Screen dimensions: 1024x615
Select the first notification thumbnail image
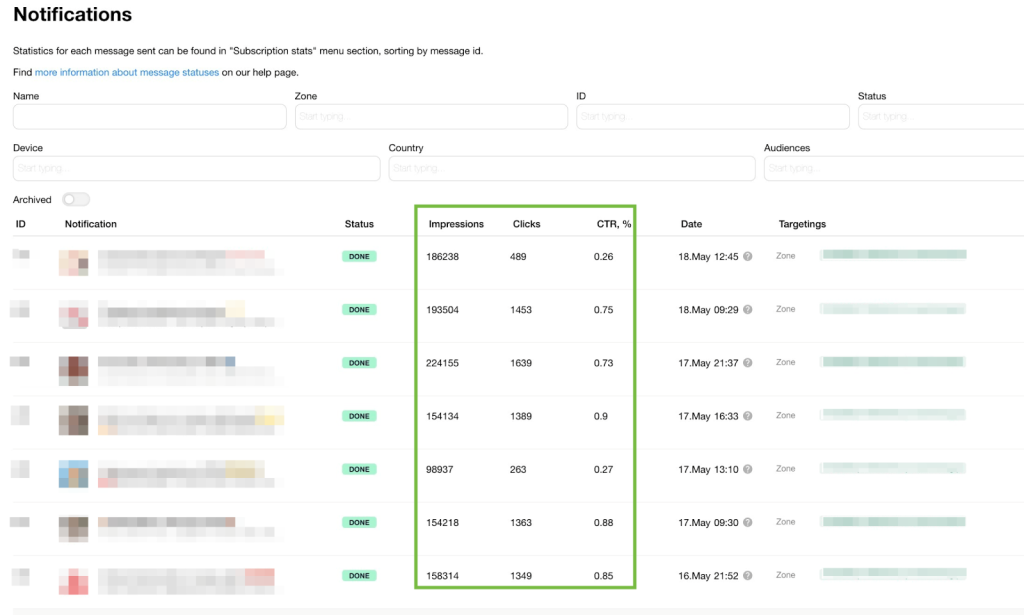point(75,263)
